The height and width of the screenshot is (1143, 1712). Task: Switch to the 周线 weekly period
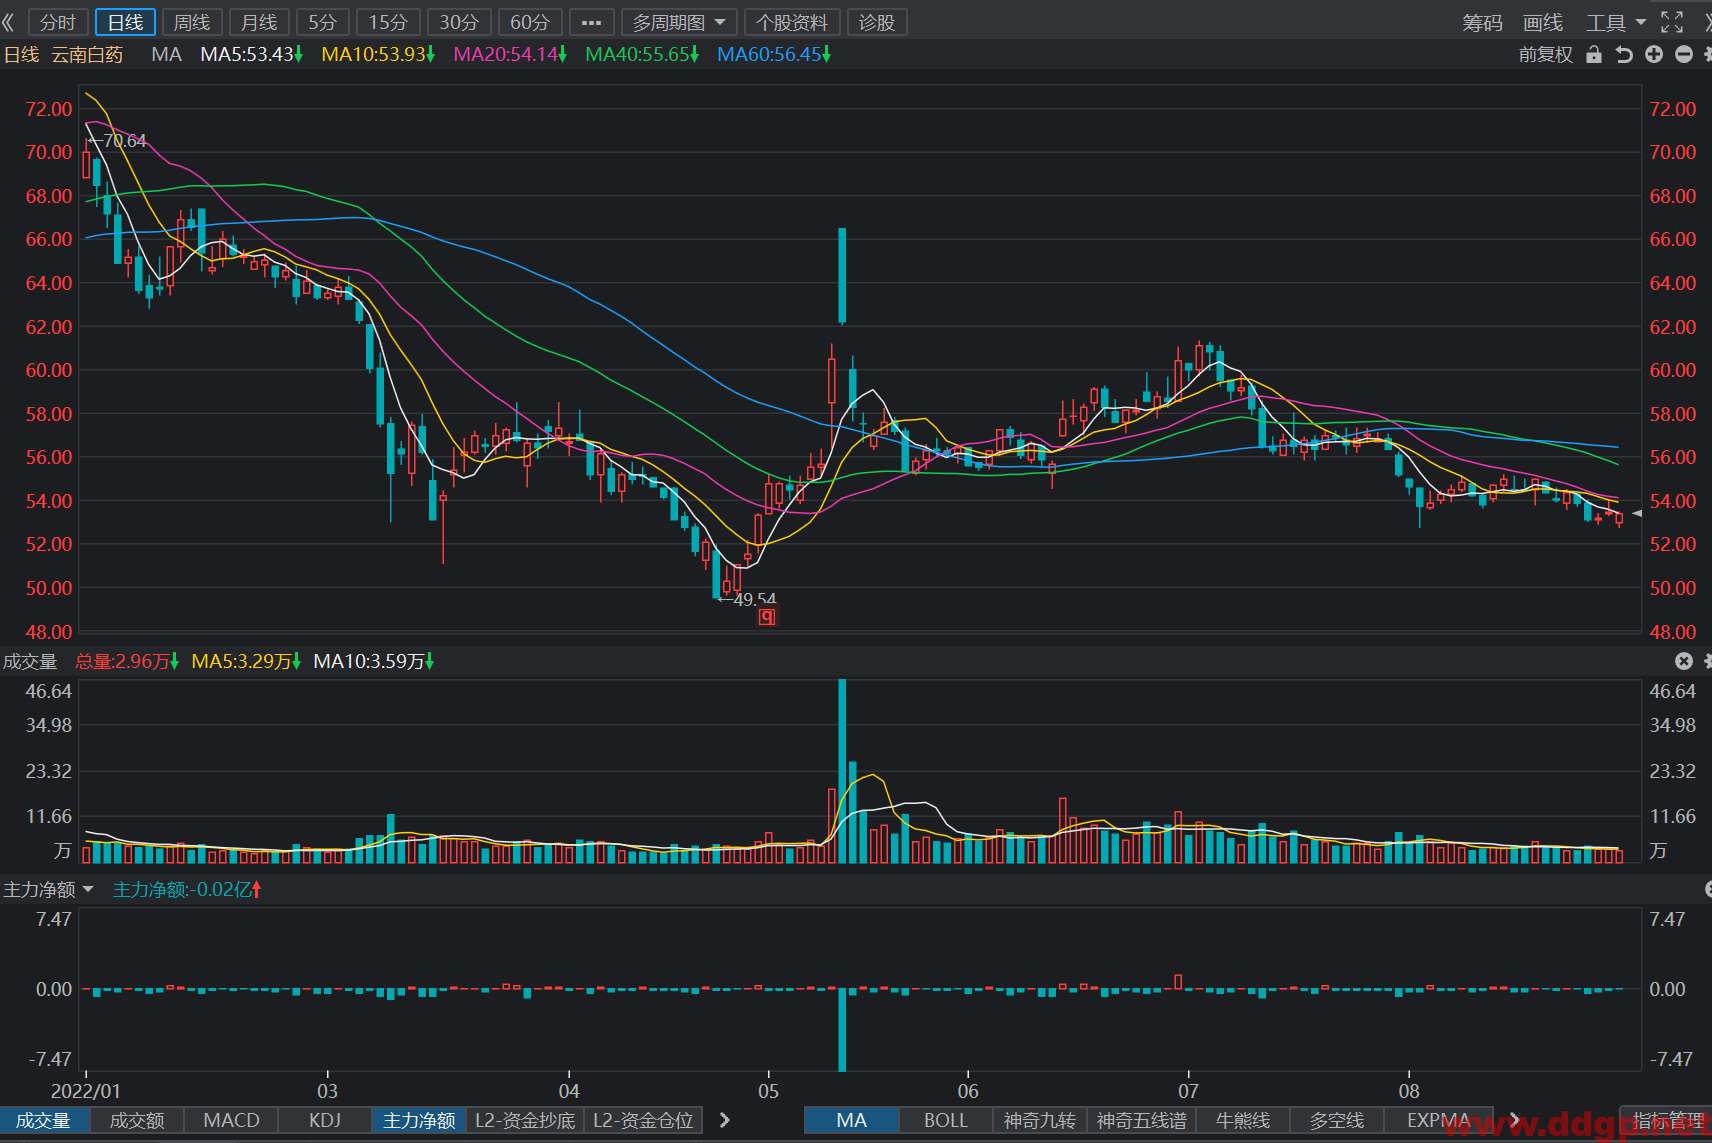192,22
